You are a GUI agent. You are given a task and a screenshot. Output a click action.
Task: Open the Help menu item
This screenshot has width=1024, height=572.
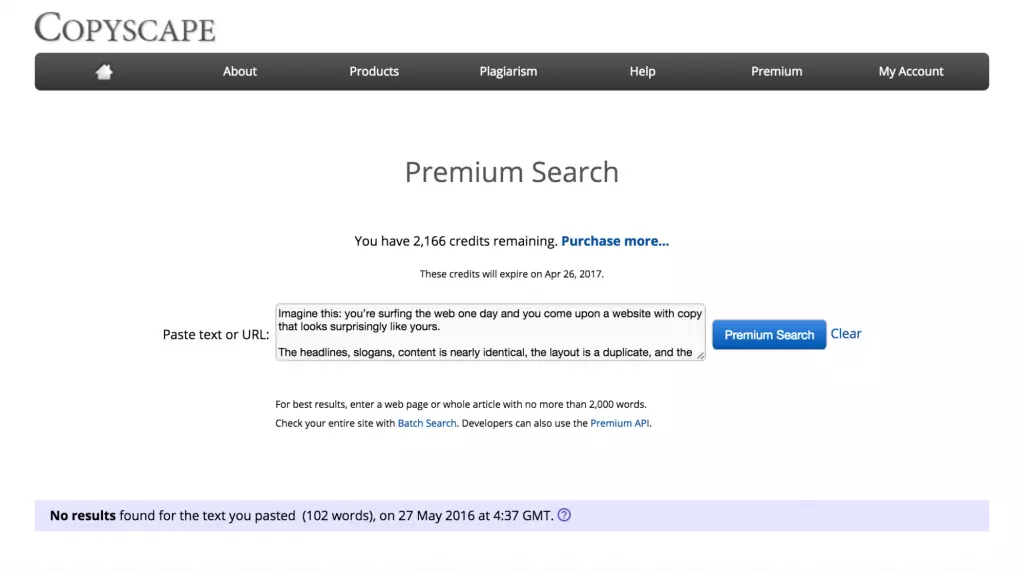[x=642, y=71]
